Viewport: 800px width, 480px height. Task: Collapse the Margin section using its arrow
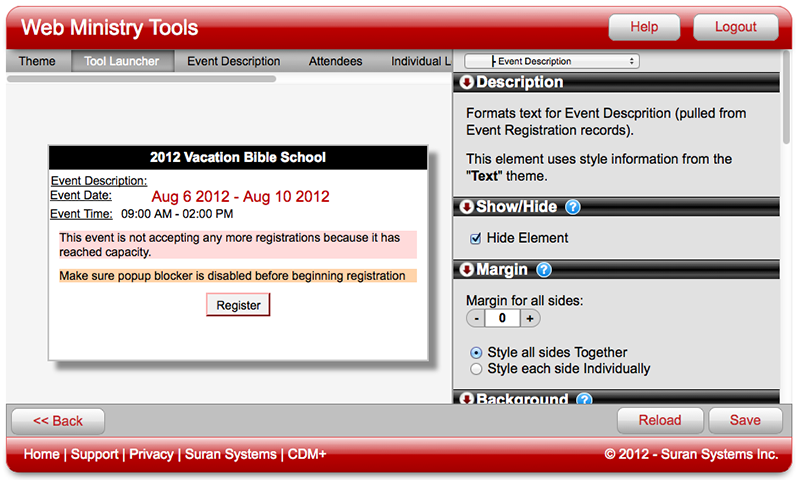(466, 270)
